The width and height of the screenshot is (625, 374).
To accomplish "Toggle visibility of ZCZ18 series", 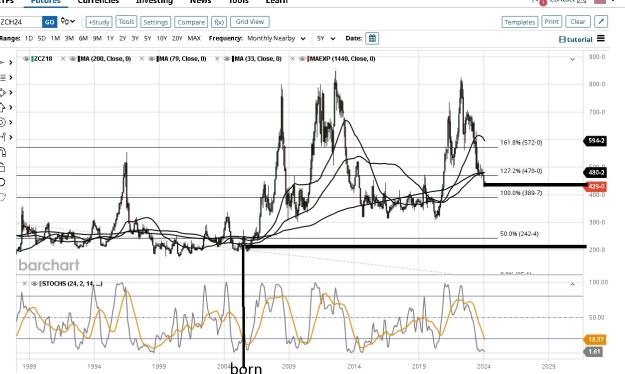I will (x=26, y=59).
